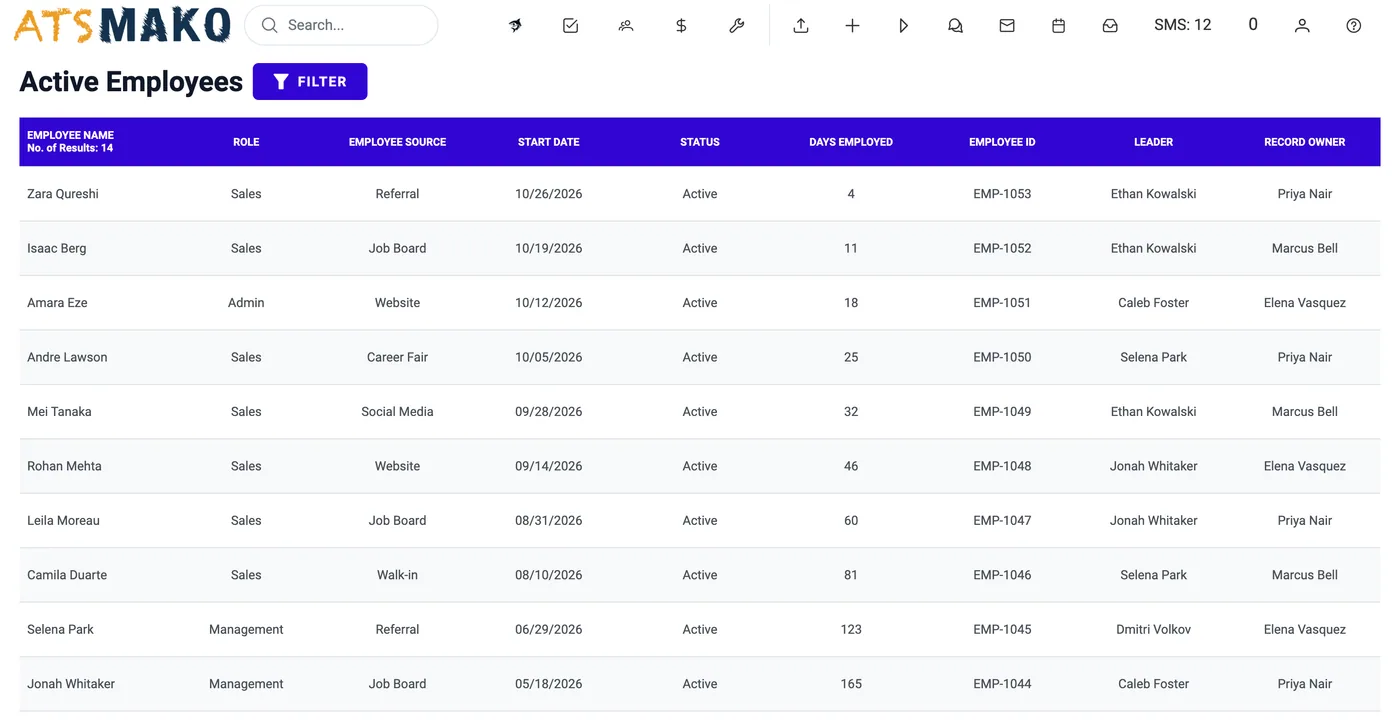Sort by the RECORD OWNER column header
The width and height of the screenshot is (1400, 725).
(1305, 142)
